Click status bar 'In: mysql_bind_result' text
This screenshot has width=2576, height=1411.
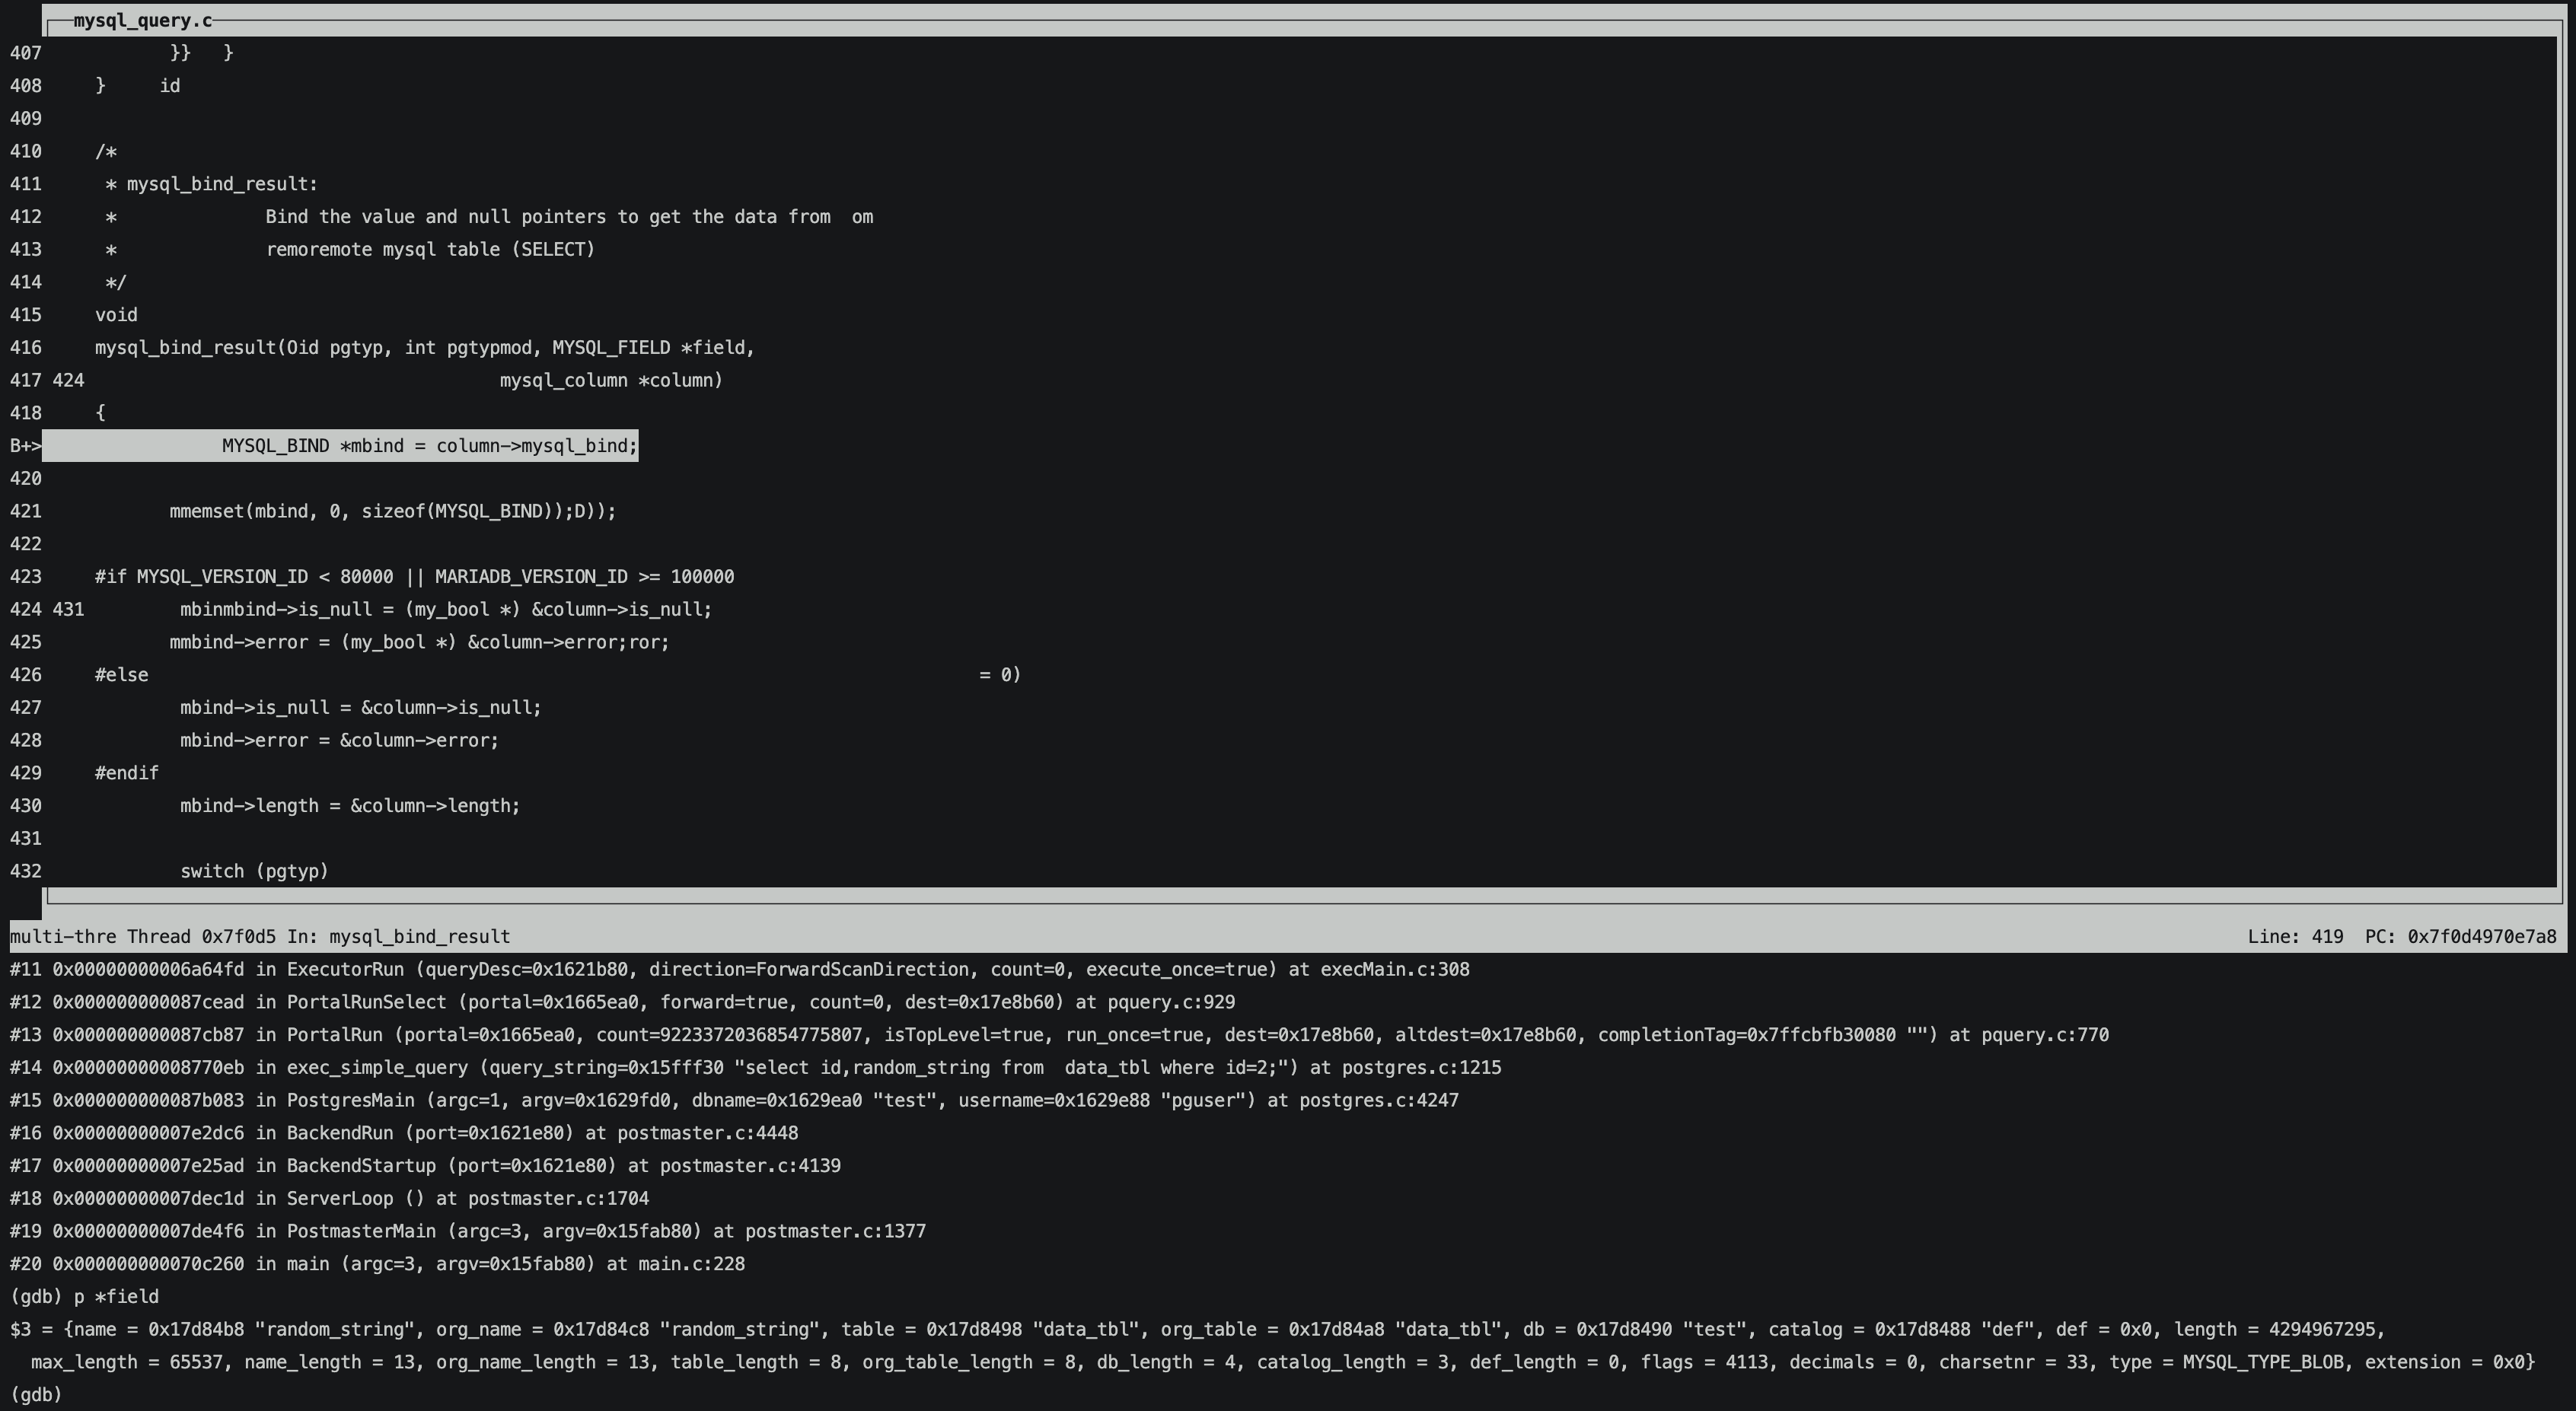click(x=398, y=937)
